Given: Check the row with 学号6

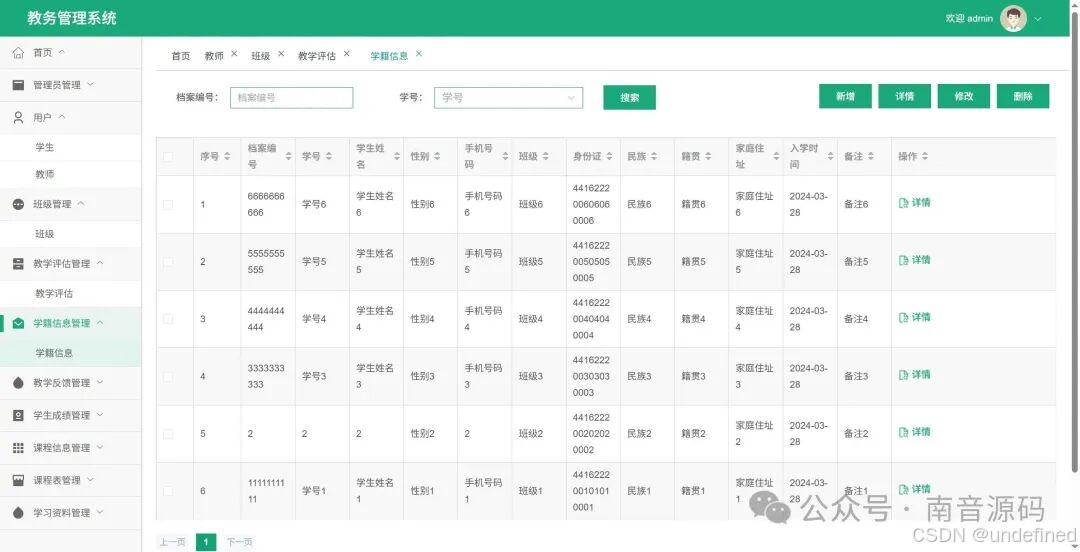Looking at the screenshot, I should tap(168, 205).
